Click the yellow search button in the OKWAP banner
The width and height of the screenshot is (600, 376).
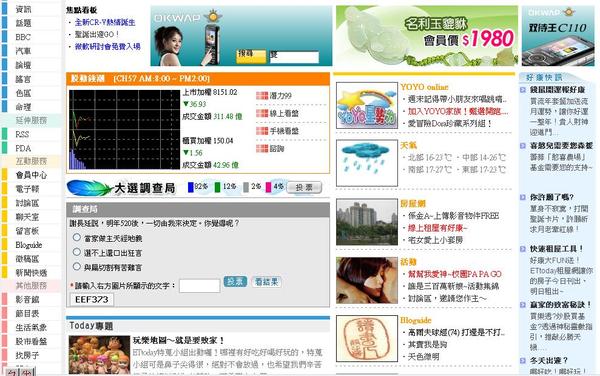click(251, 56)
